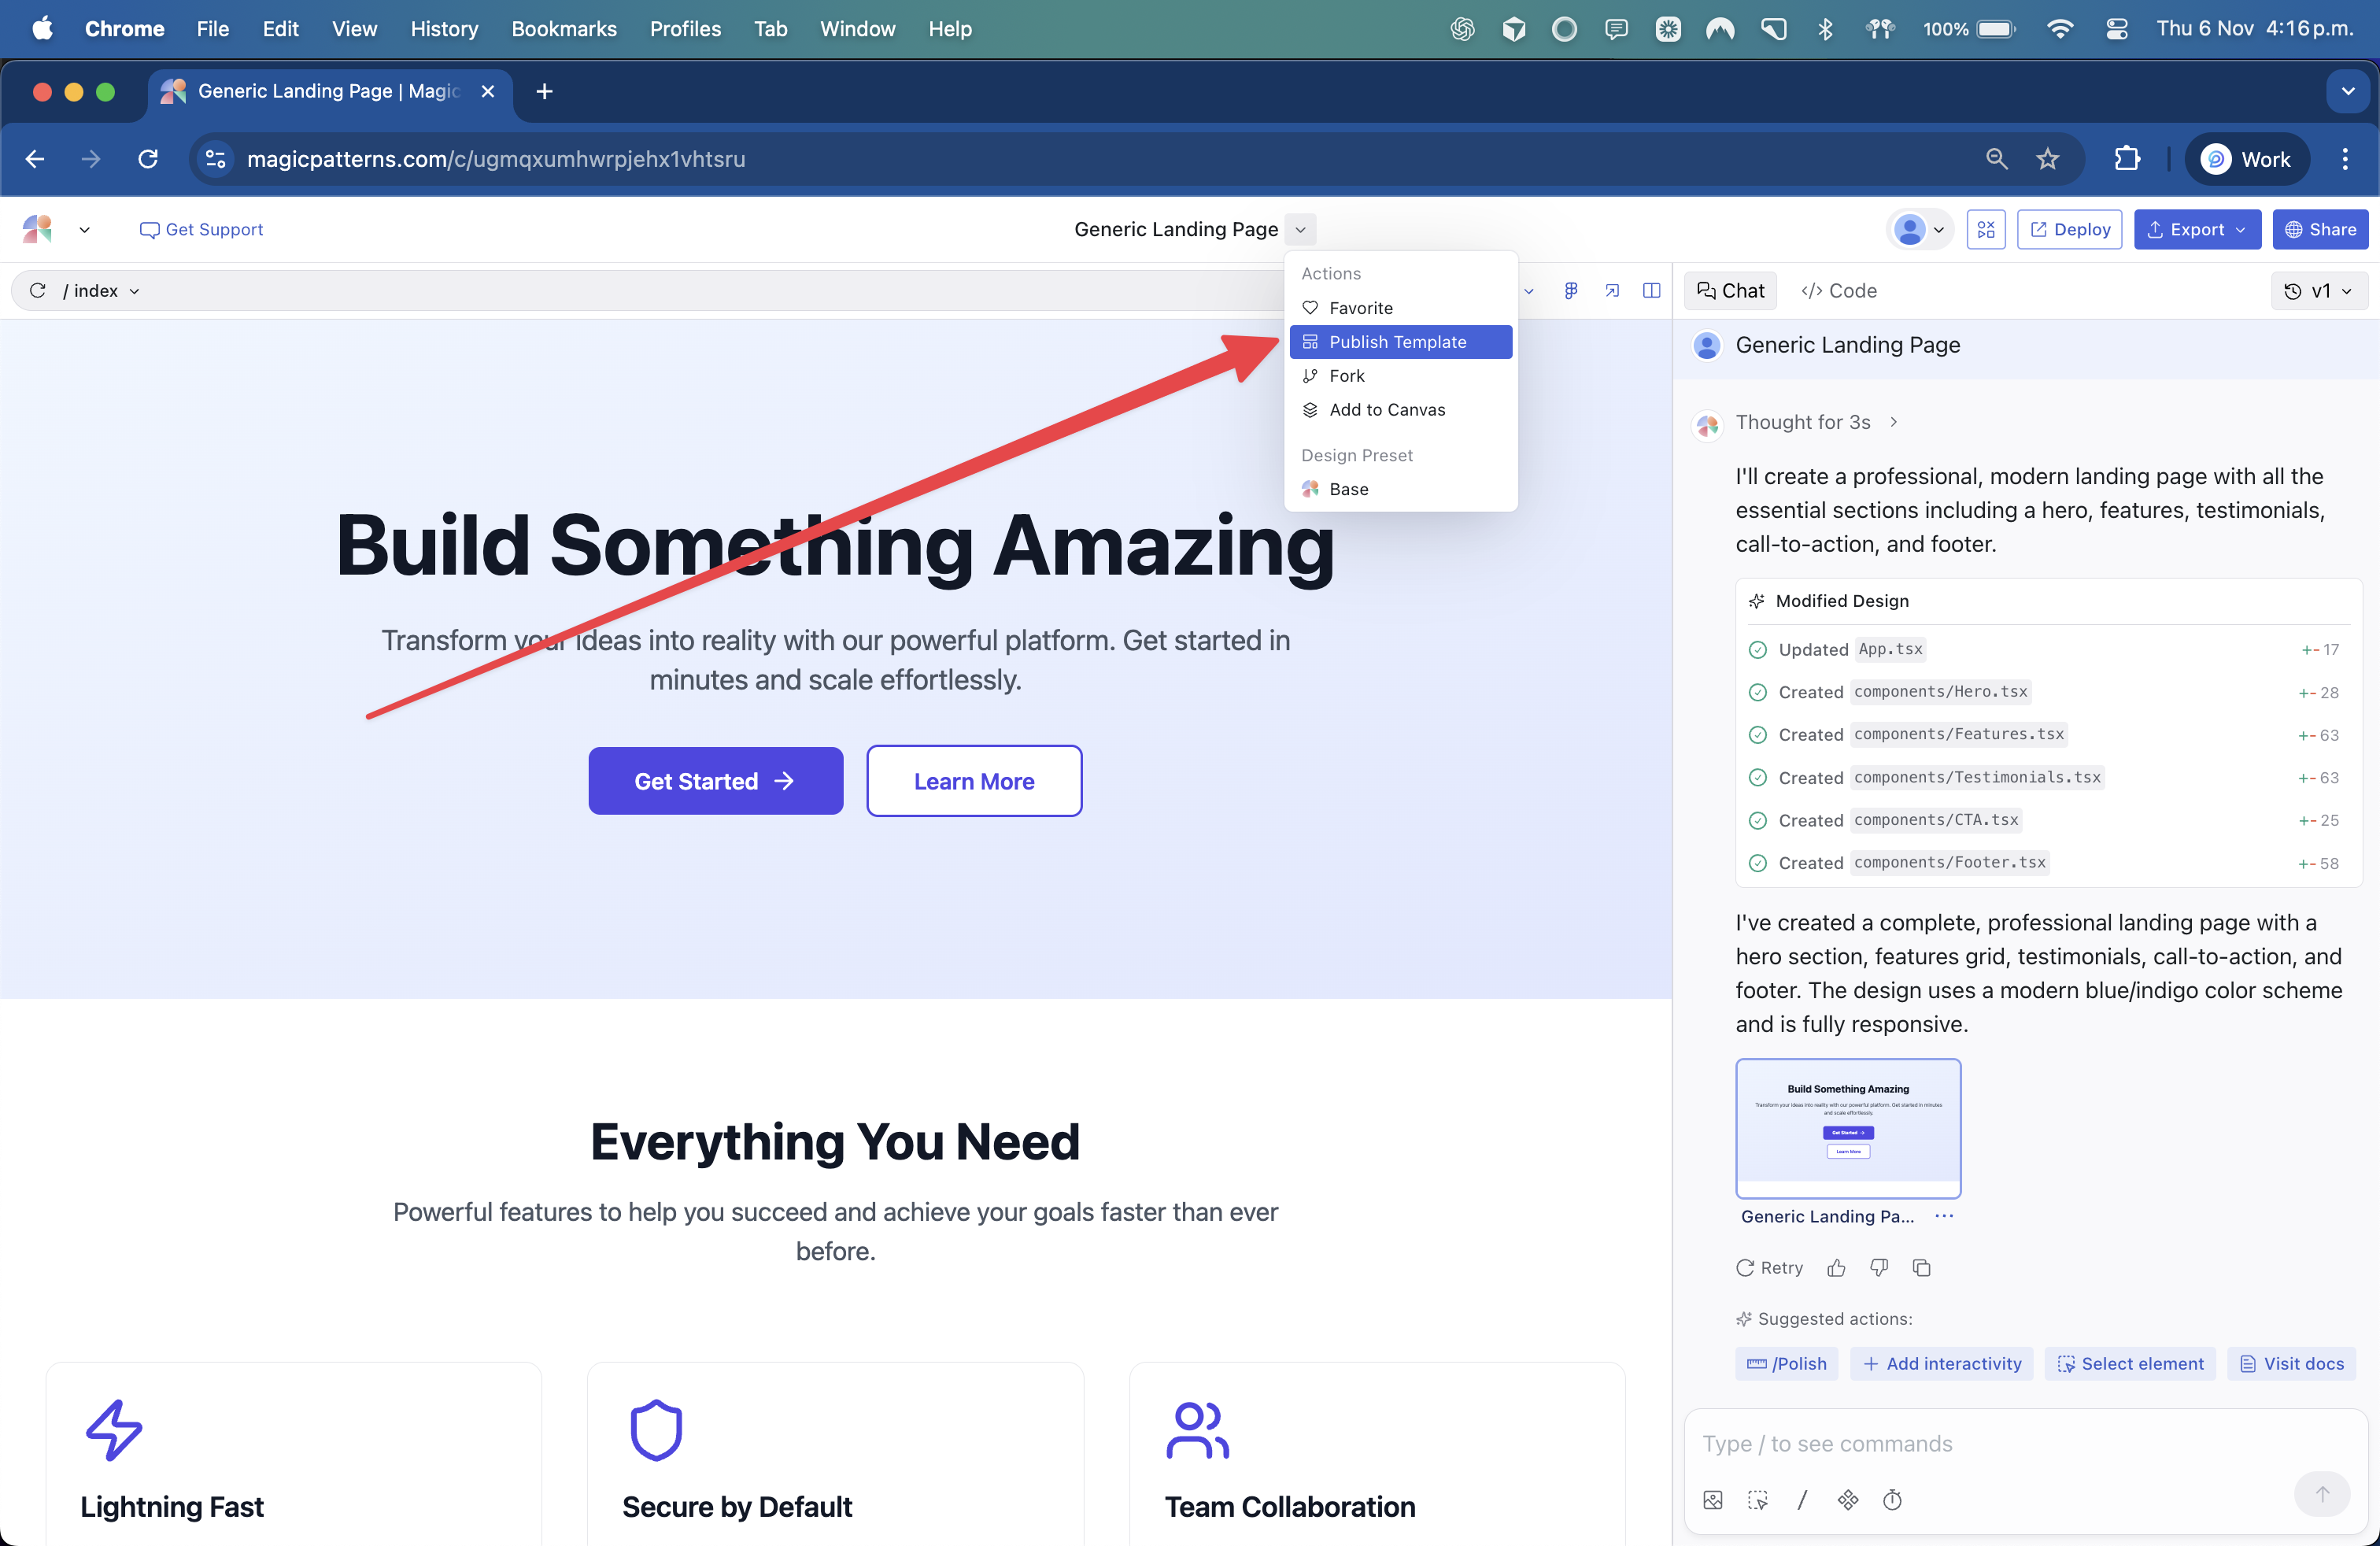Toggle select element mode icon in chat input
This screenshot has height=1546, width=2380.
pos(1757,1500)
